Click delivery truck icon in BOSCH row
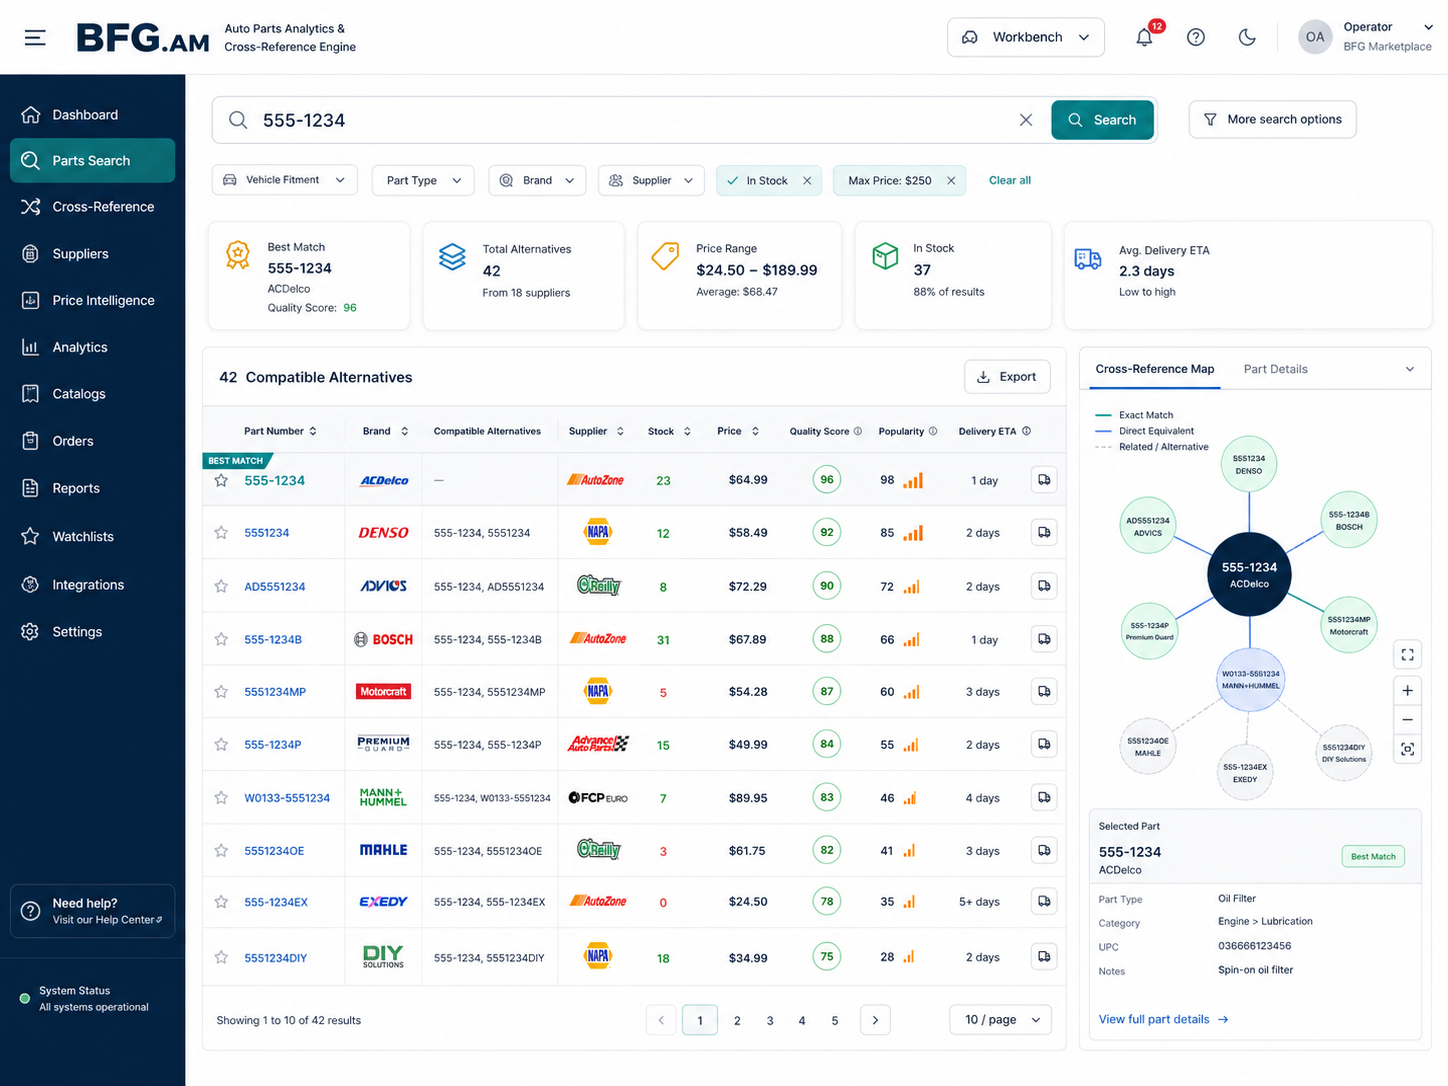 [1044, 639]
